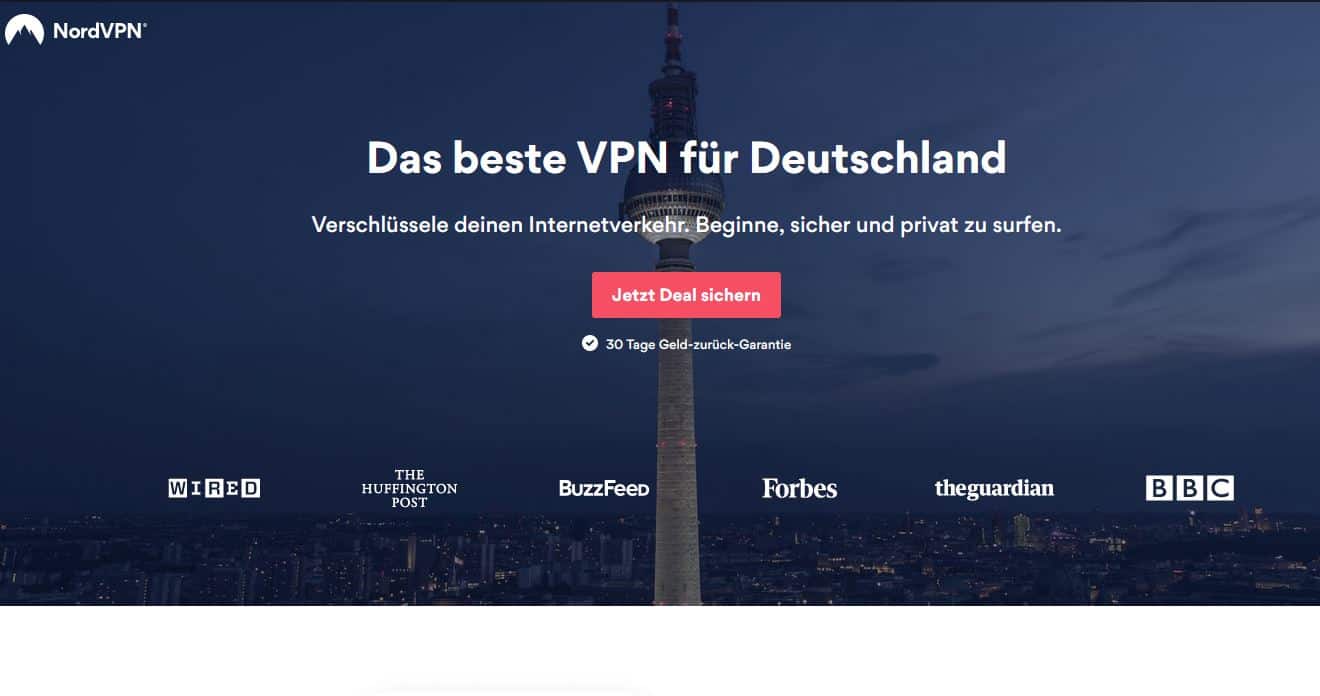Click the NordVPN wordmark text

(99, 30)
